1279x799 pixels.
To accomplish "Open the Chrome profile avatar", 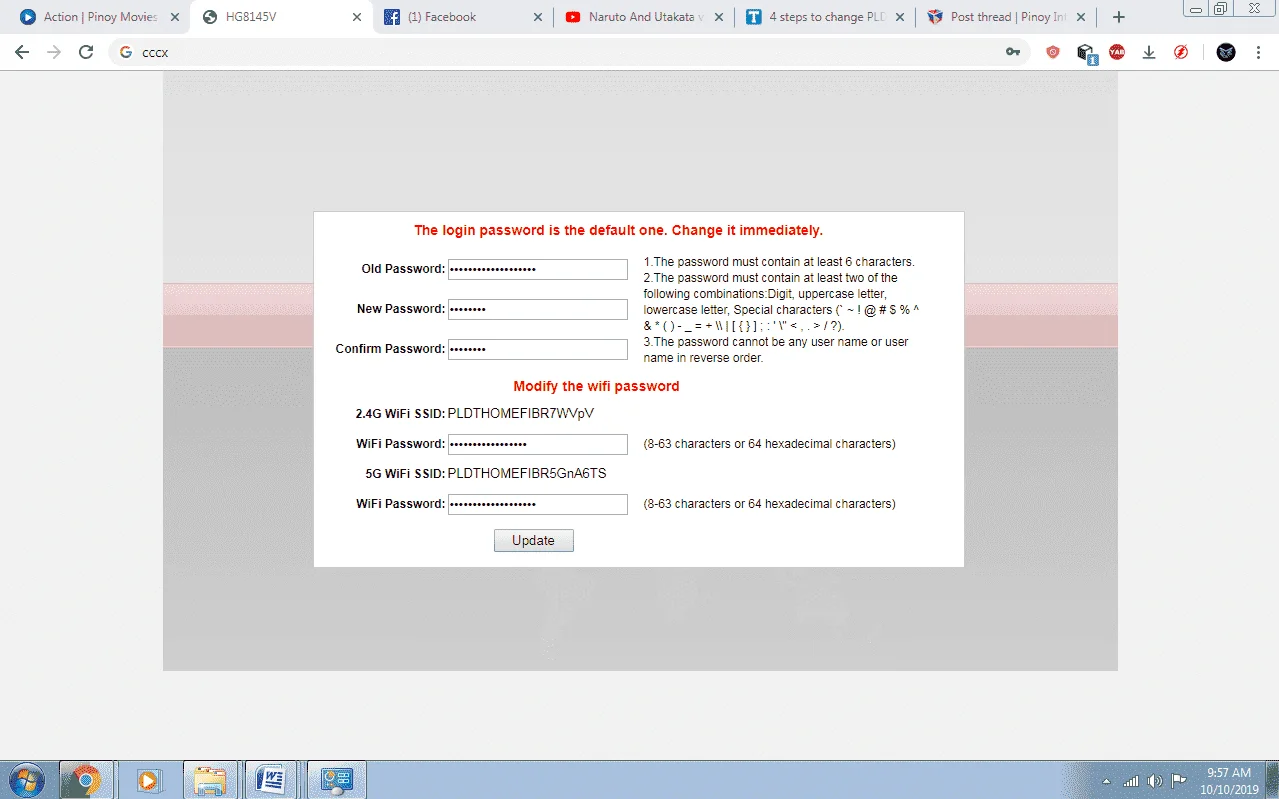I will [x=1226, y=52].
